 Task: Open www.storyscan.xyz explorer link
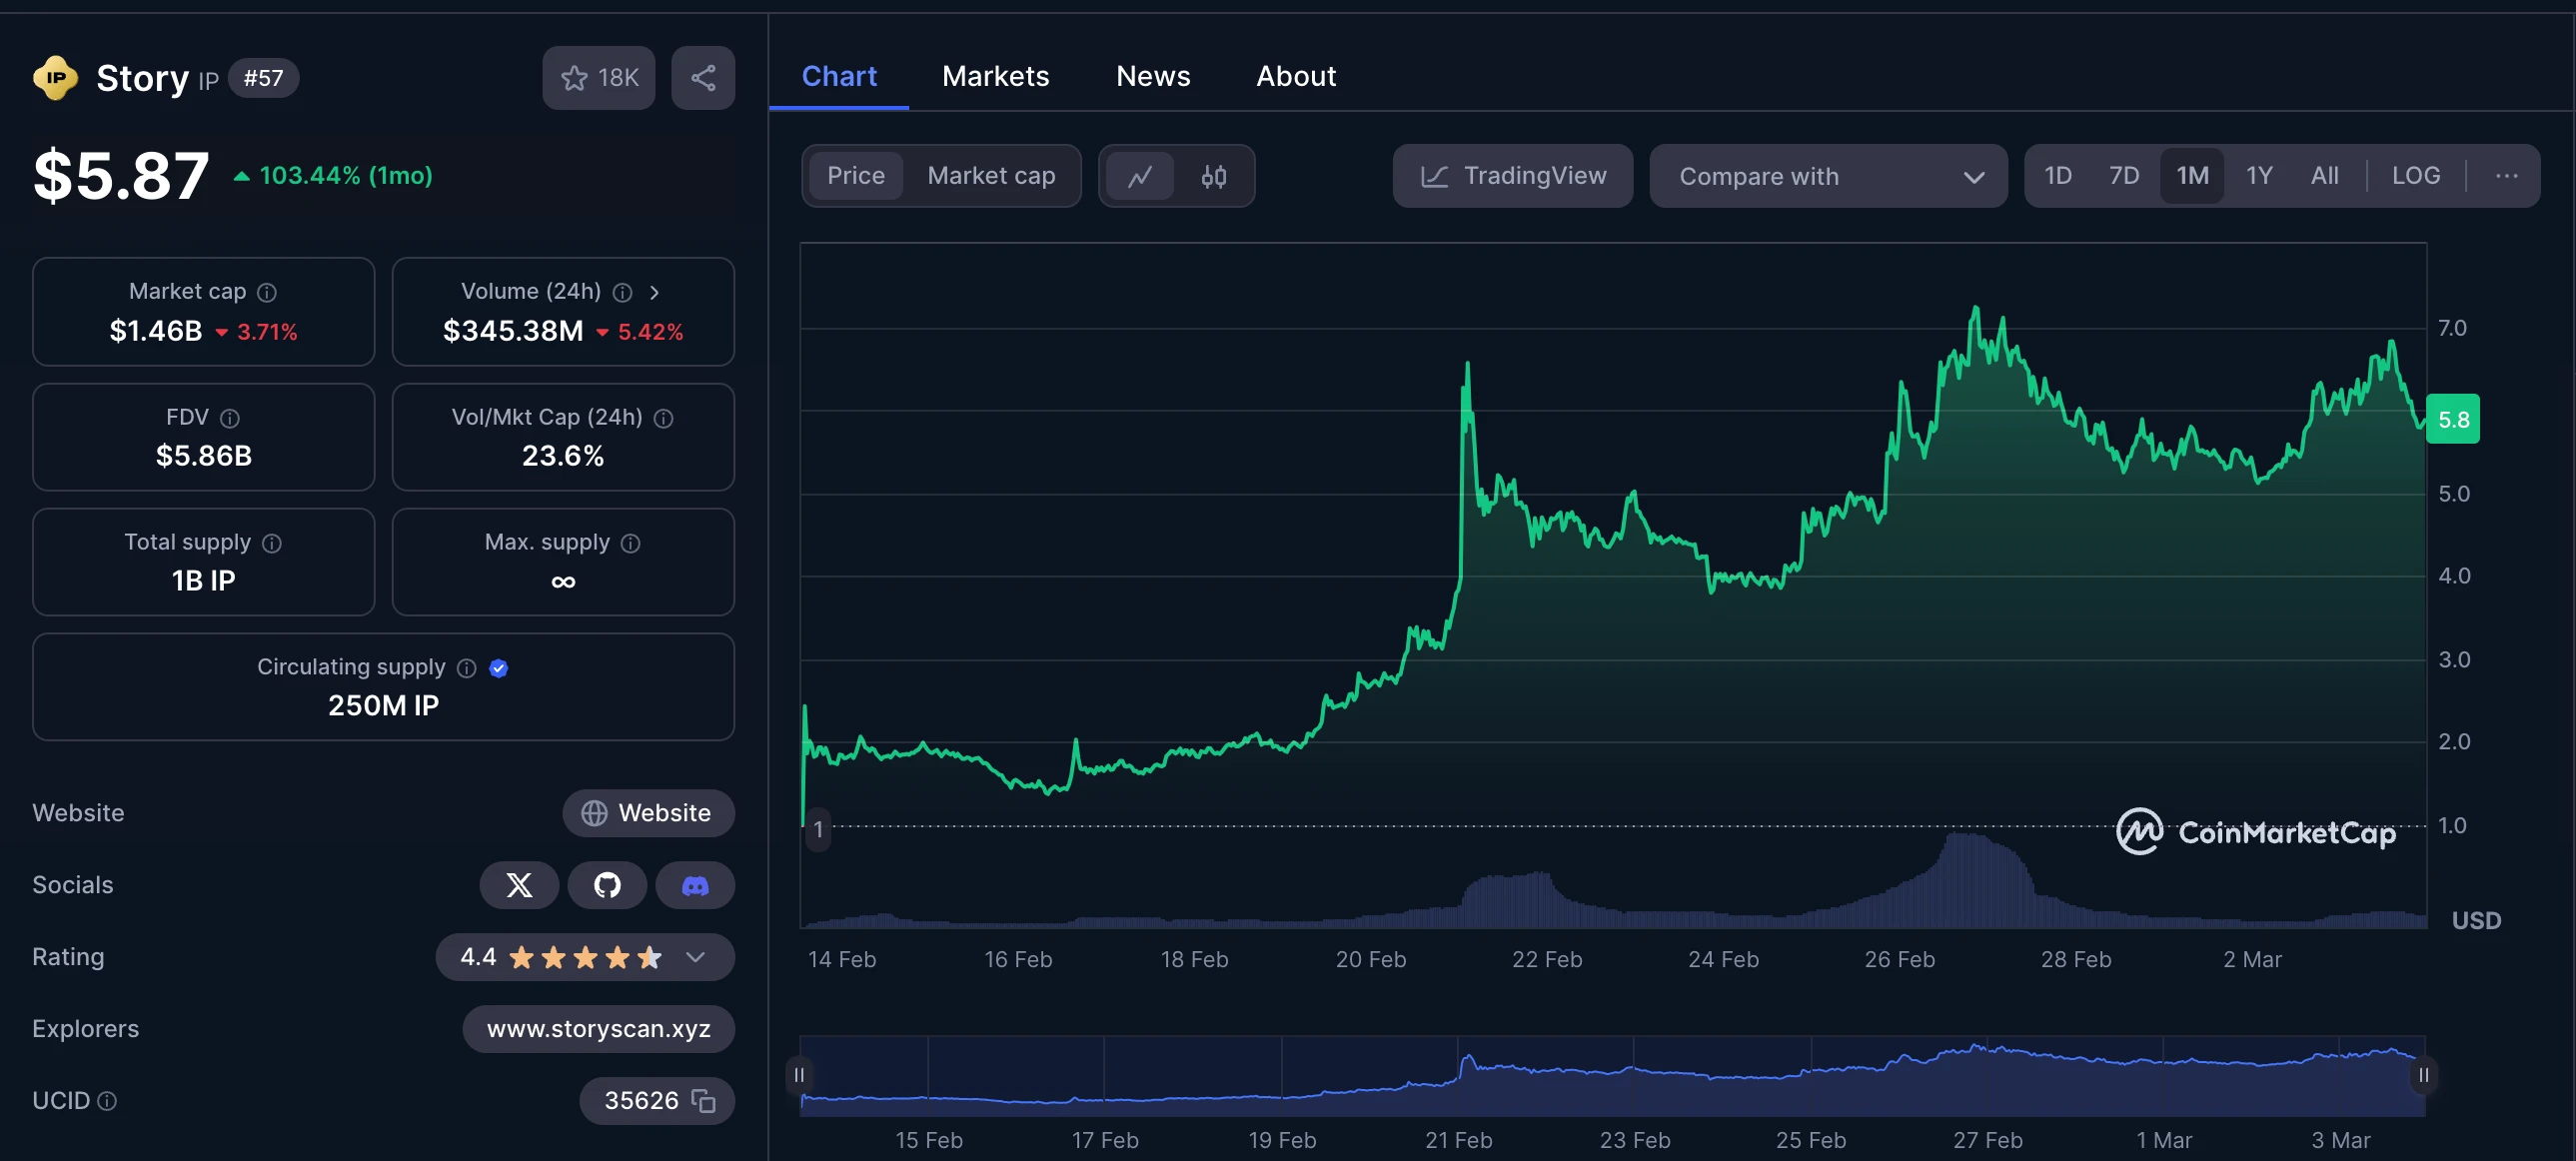pyautogui.click(x=598, y=1029)
